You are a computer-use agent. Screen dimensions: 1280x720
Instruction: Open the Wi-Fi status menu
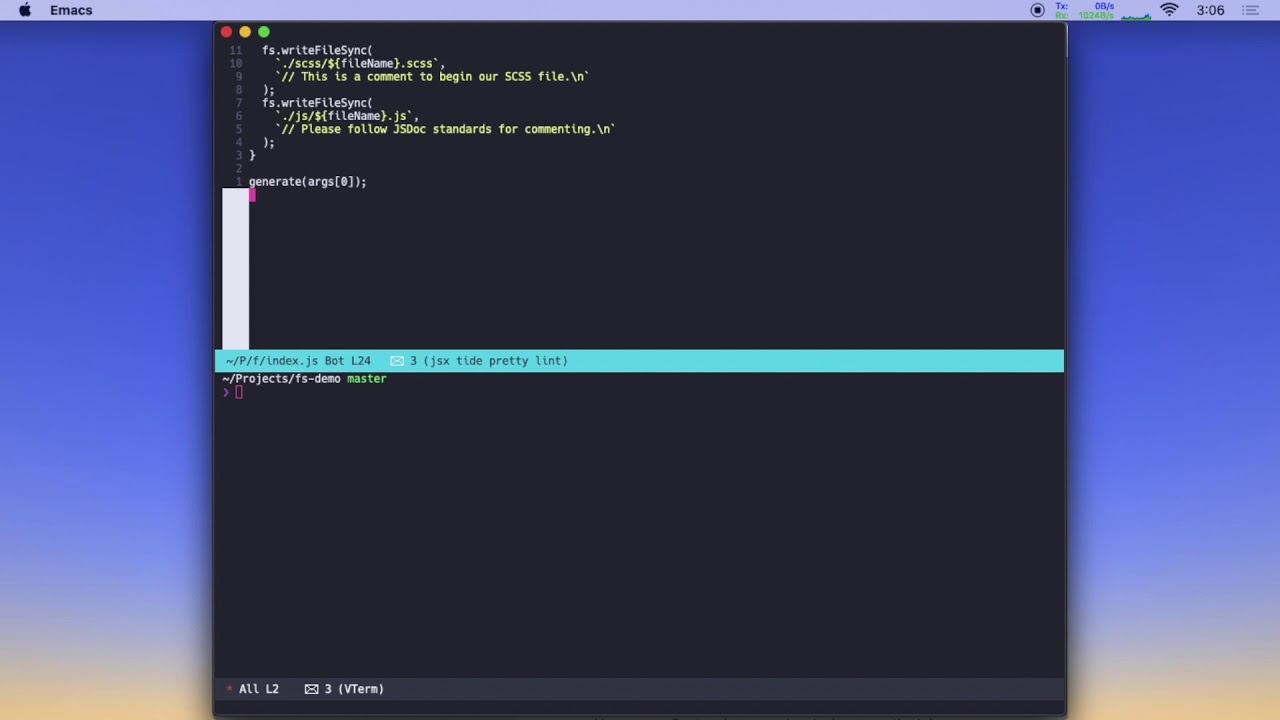(x=1169, y=10)
